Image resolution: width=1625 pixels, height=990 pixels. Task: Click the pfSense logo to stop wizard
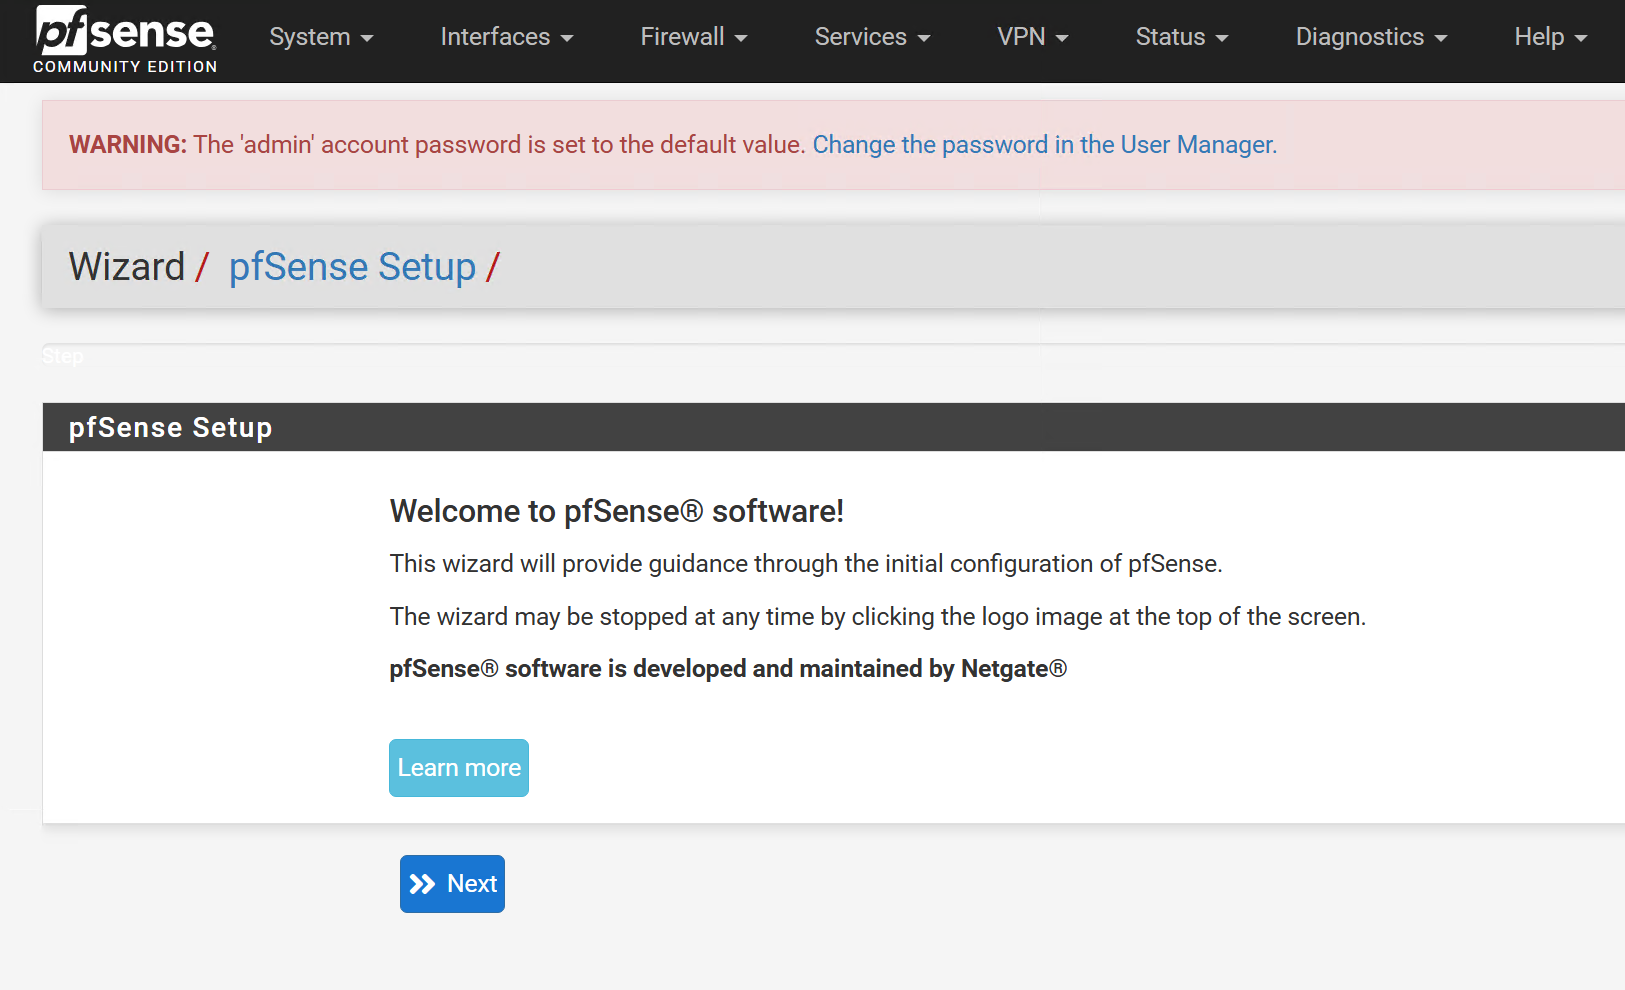125,32
